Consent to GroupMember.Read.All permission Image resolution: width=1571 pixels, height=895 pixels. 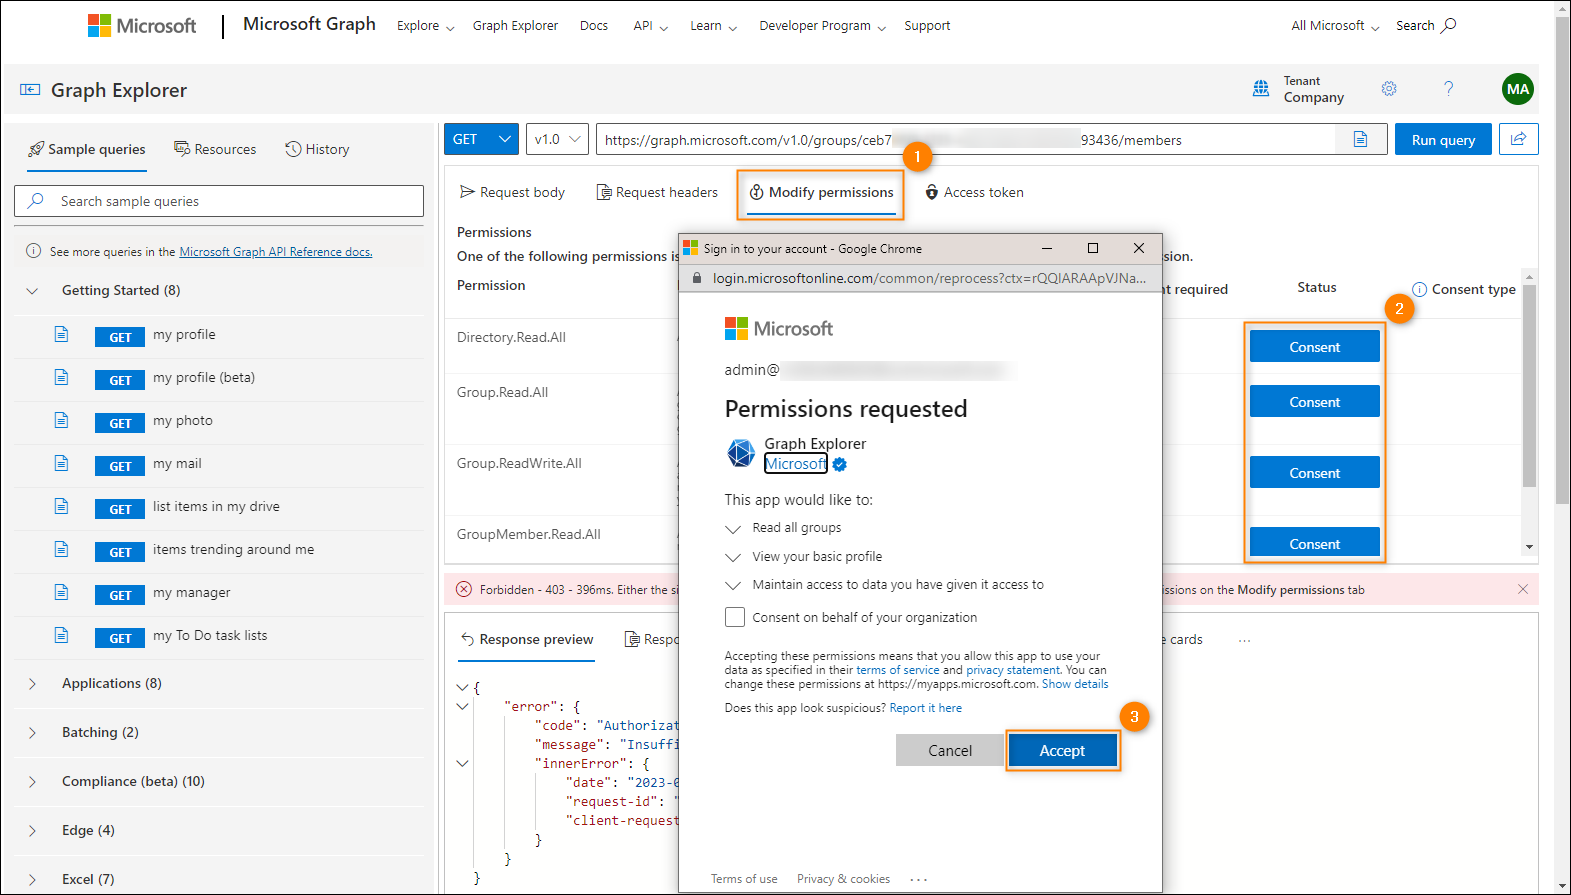1315,541
